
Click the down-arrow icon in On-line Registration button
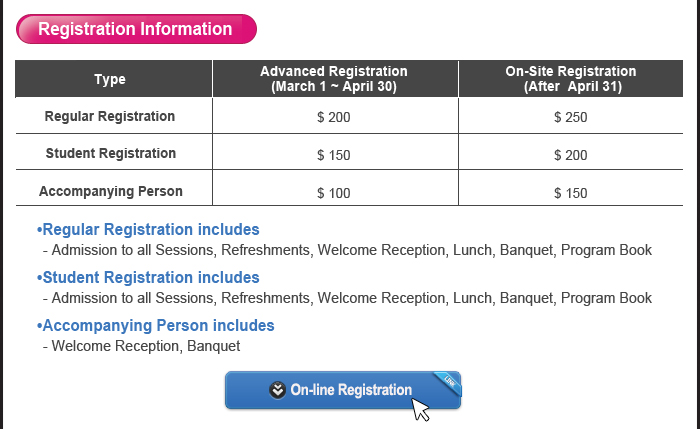pyautogui.click(x=278, y=390)
